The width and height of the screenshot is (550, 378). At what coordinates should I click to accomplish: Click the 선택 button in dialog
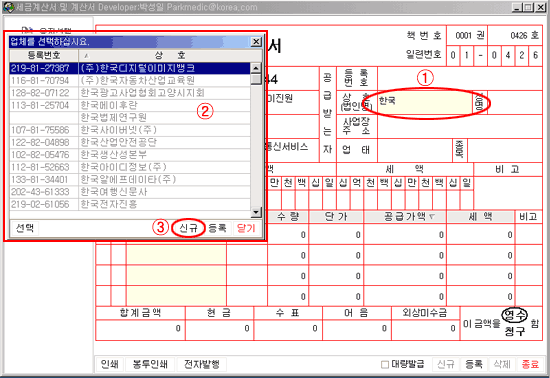click(25, 228)
